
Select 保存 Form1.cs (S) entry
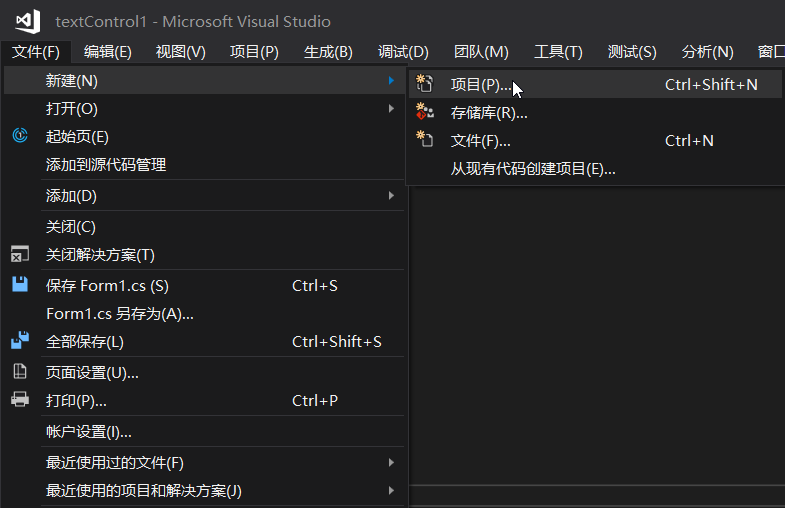click(204, 286)
